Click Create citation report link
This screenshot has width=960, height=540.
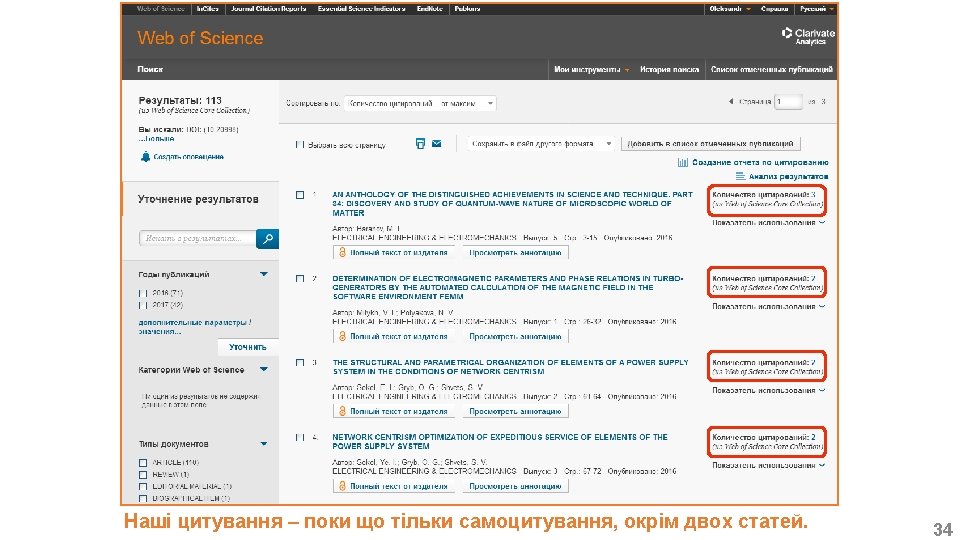point(760,162)
